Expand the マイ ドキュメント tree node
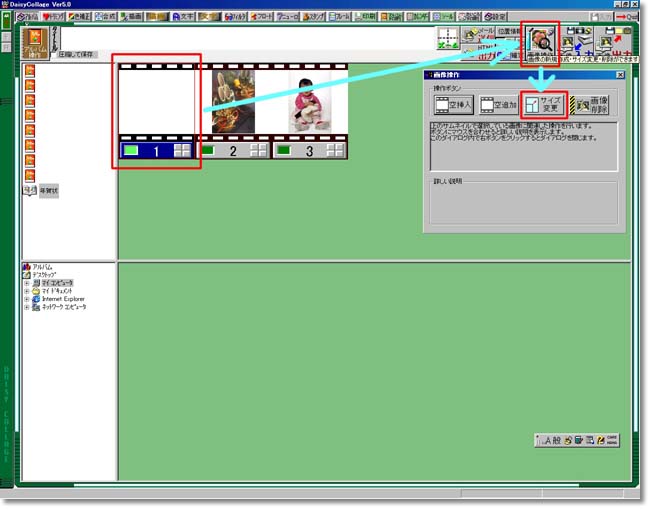 27,291
